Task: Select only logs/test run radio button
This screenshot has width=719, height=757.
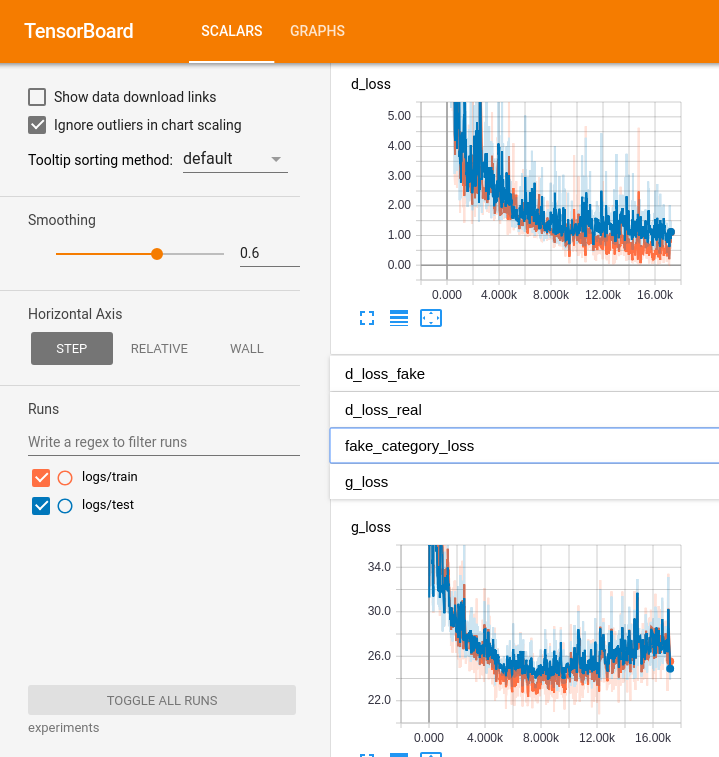Action: [x=65, y=505]
